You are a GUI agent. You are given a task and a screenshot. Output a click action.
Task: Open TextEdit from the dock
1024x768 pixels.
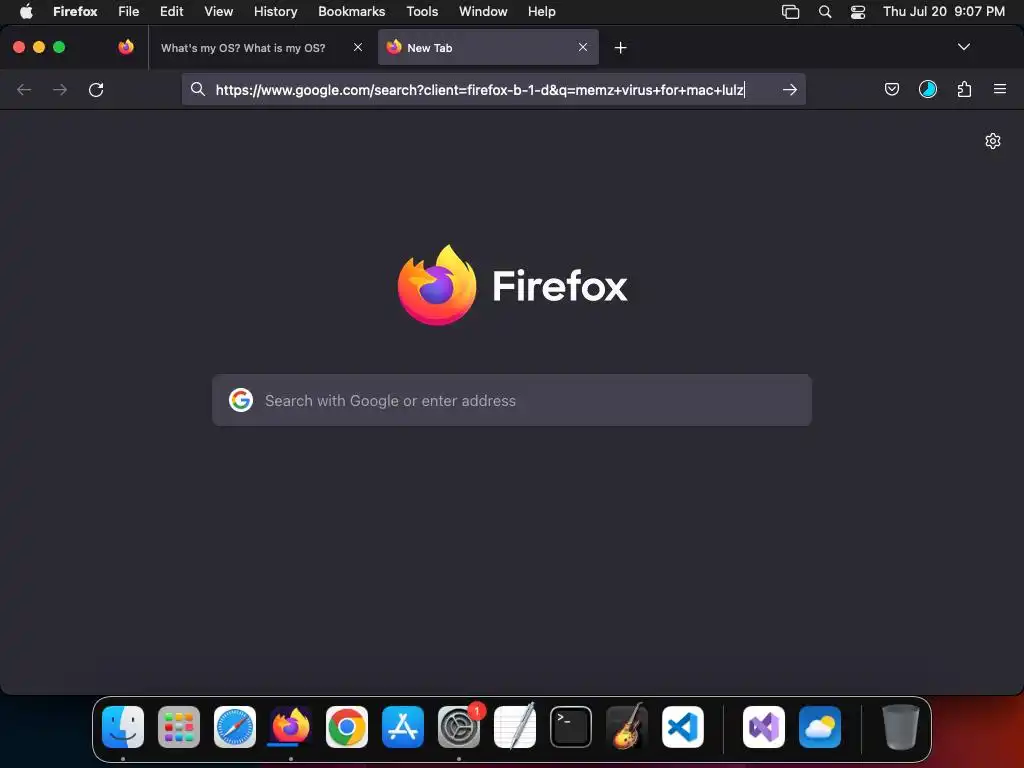click(515, 726)
